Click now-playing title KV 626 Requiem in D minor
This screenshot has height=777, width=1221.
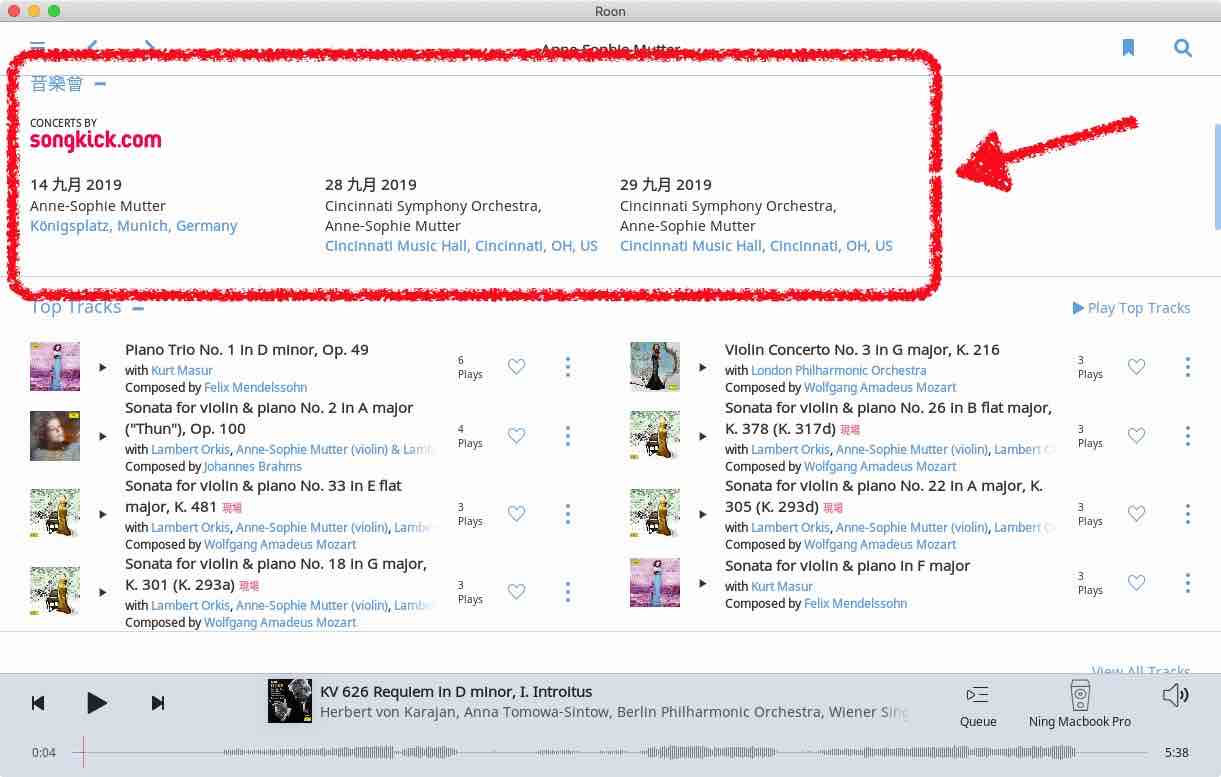[456, 692]
